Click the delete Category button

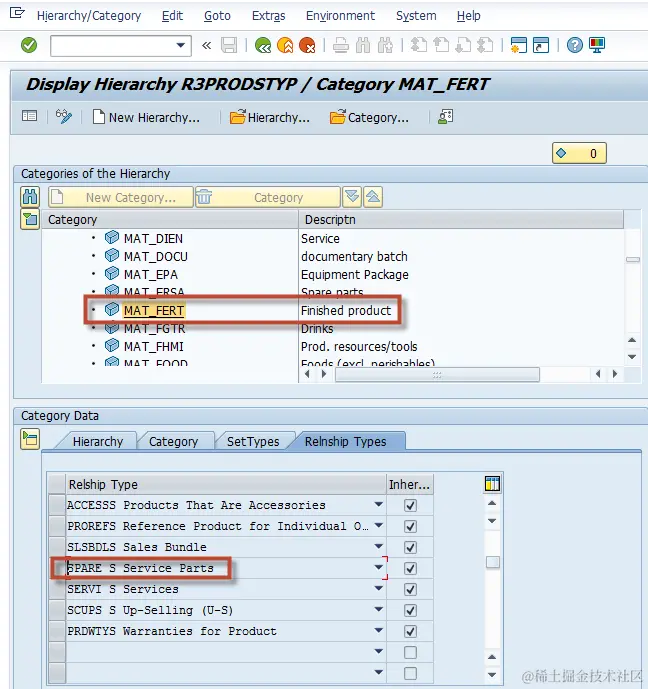pos(268,197)
